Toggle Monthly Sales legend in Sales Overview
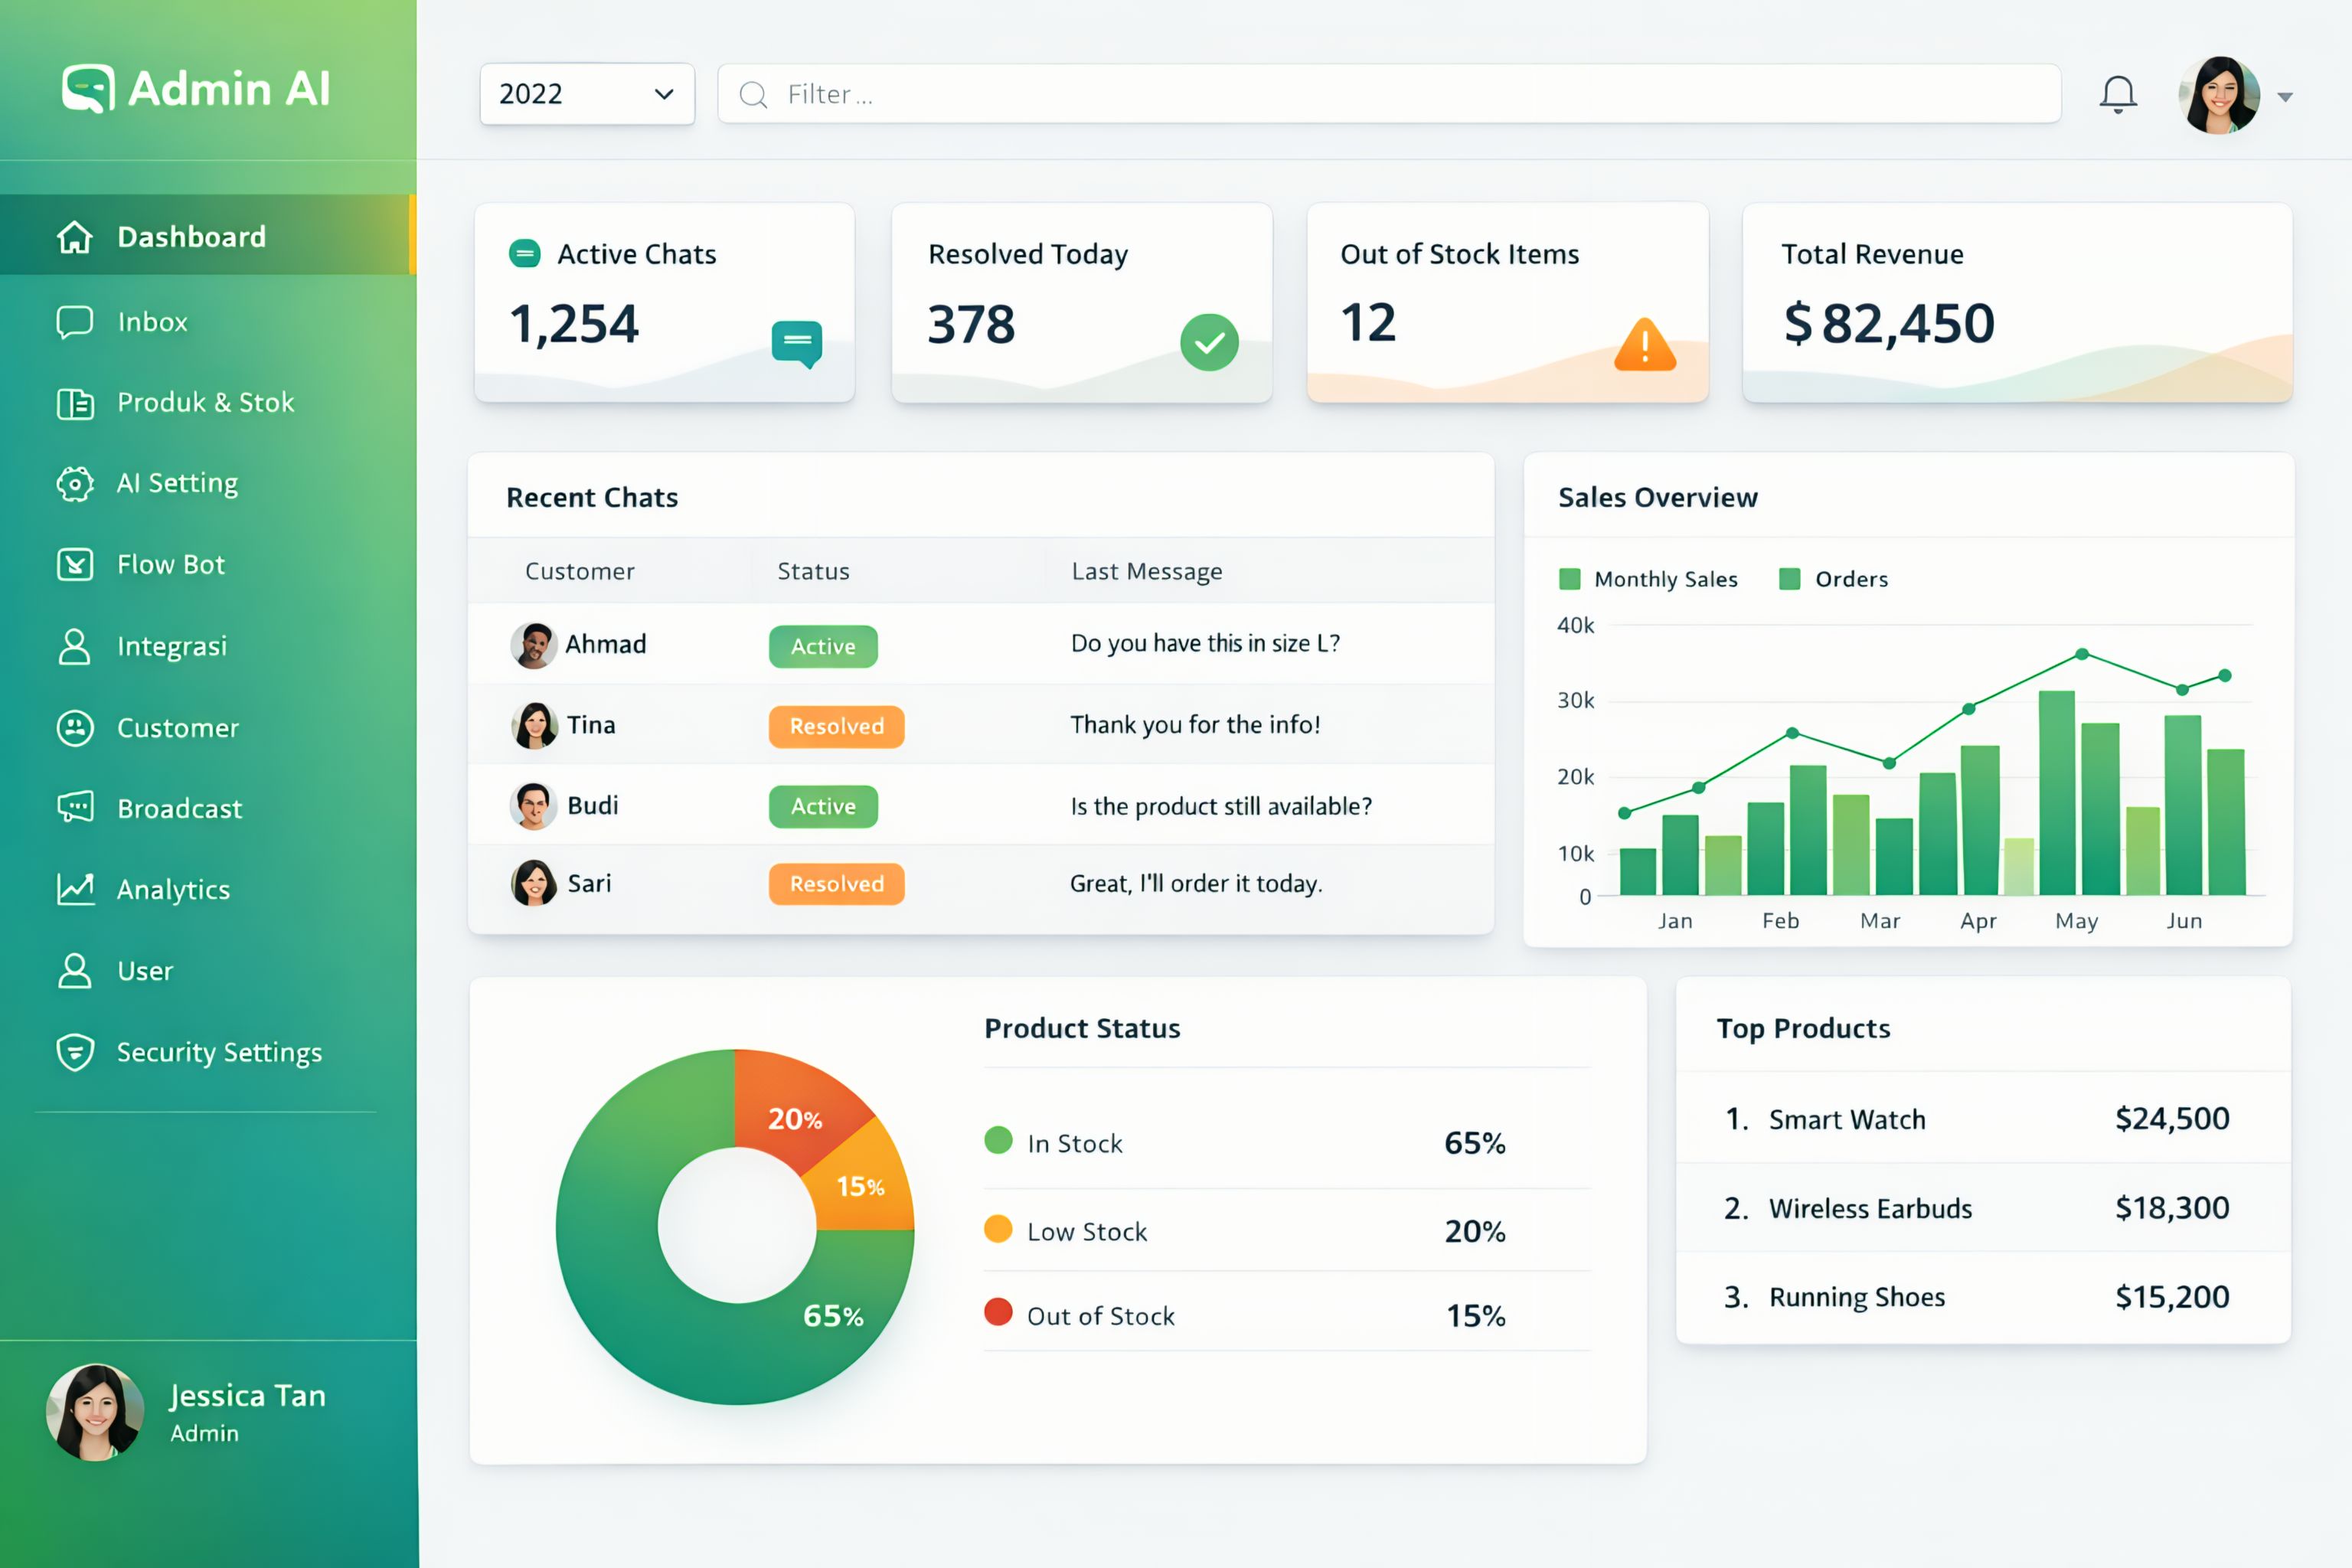Viewport: 2352px width, 1568px height. (1649, 579)
